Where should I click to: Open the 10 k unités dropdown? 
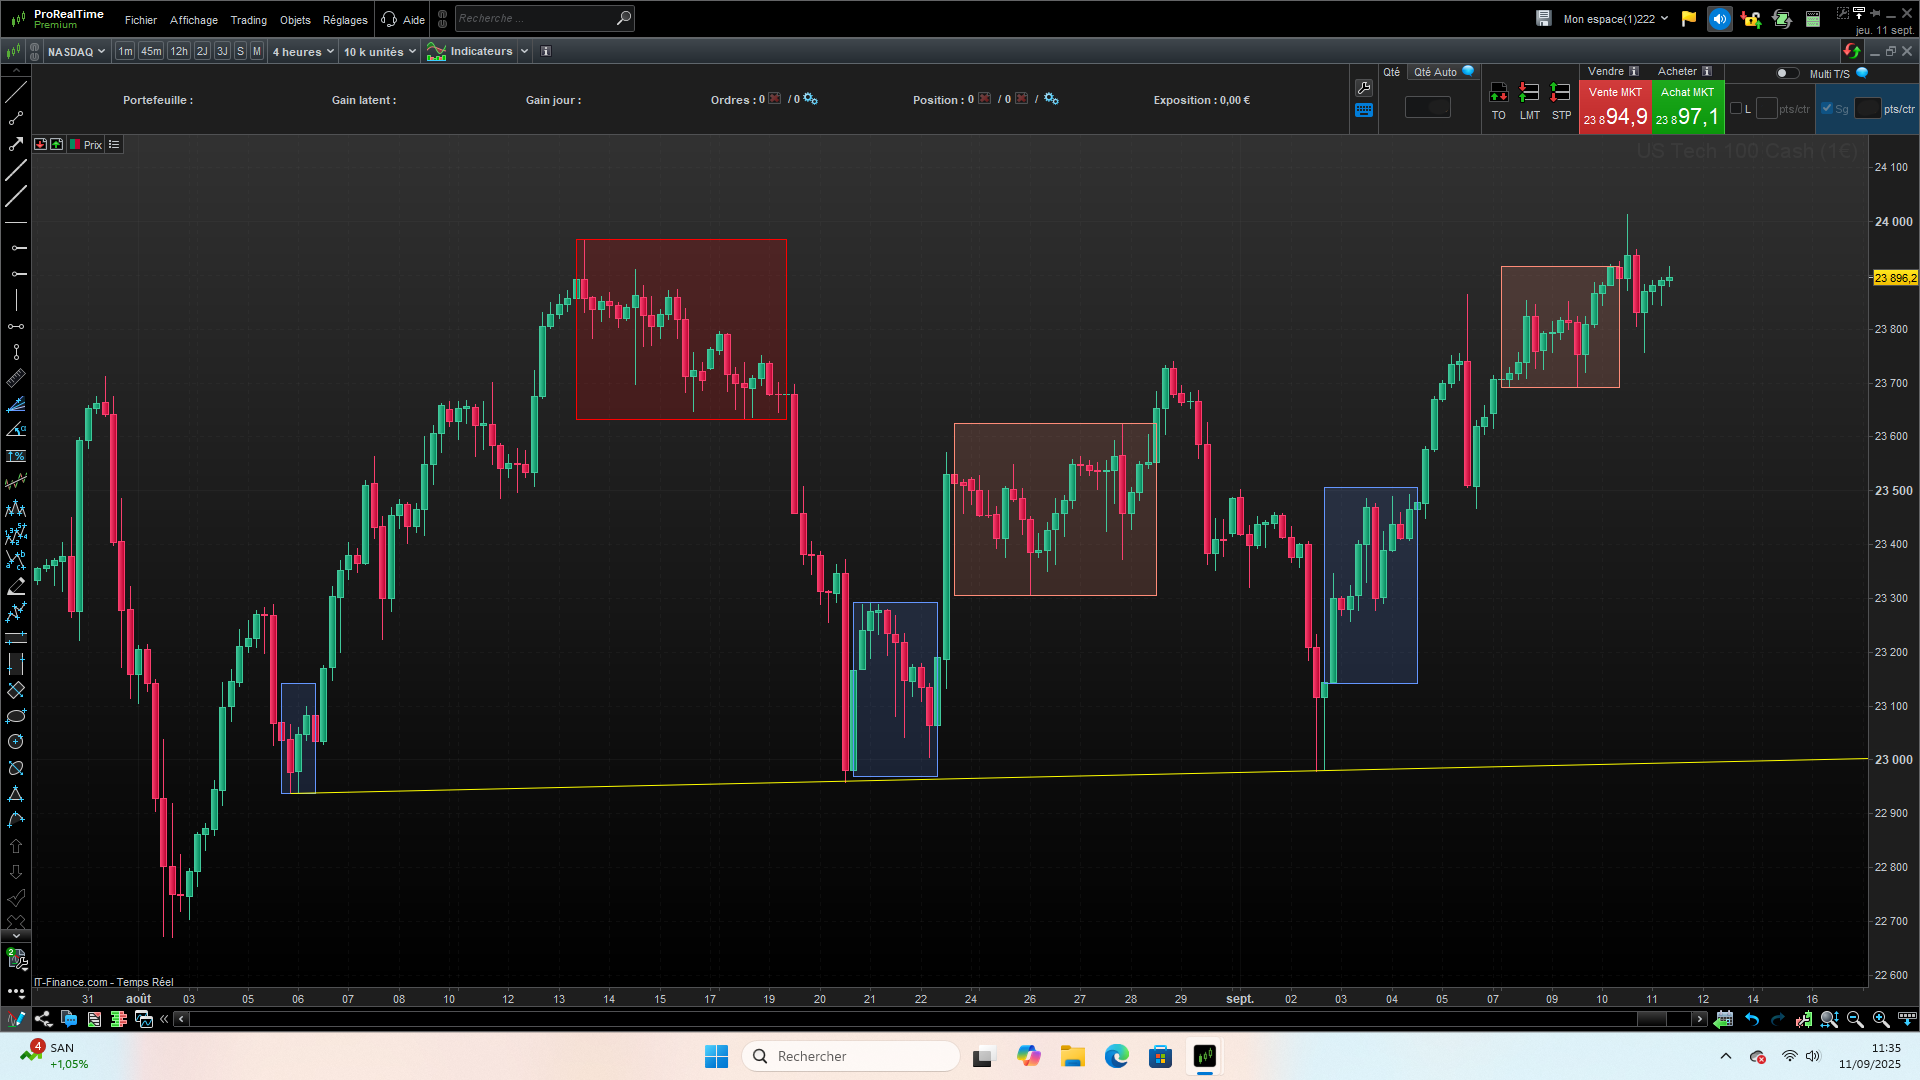pyautogui.click(x=380, y=52)
